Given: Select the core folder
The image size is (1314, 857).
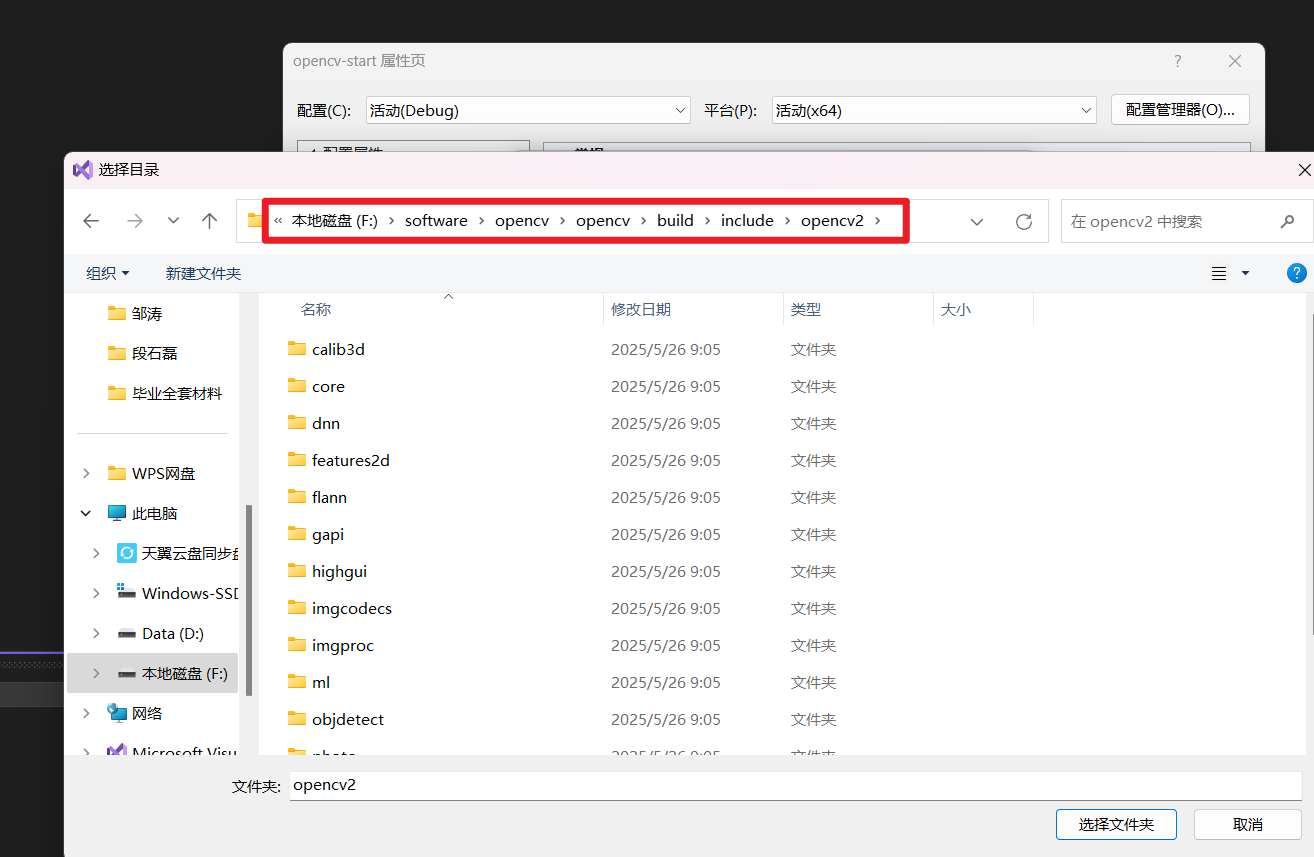Looking at the screenshot, I should tap(328, 386).
